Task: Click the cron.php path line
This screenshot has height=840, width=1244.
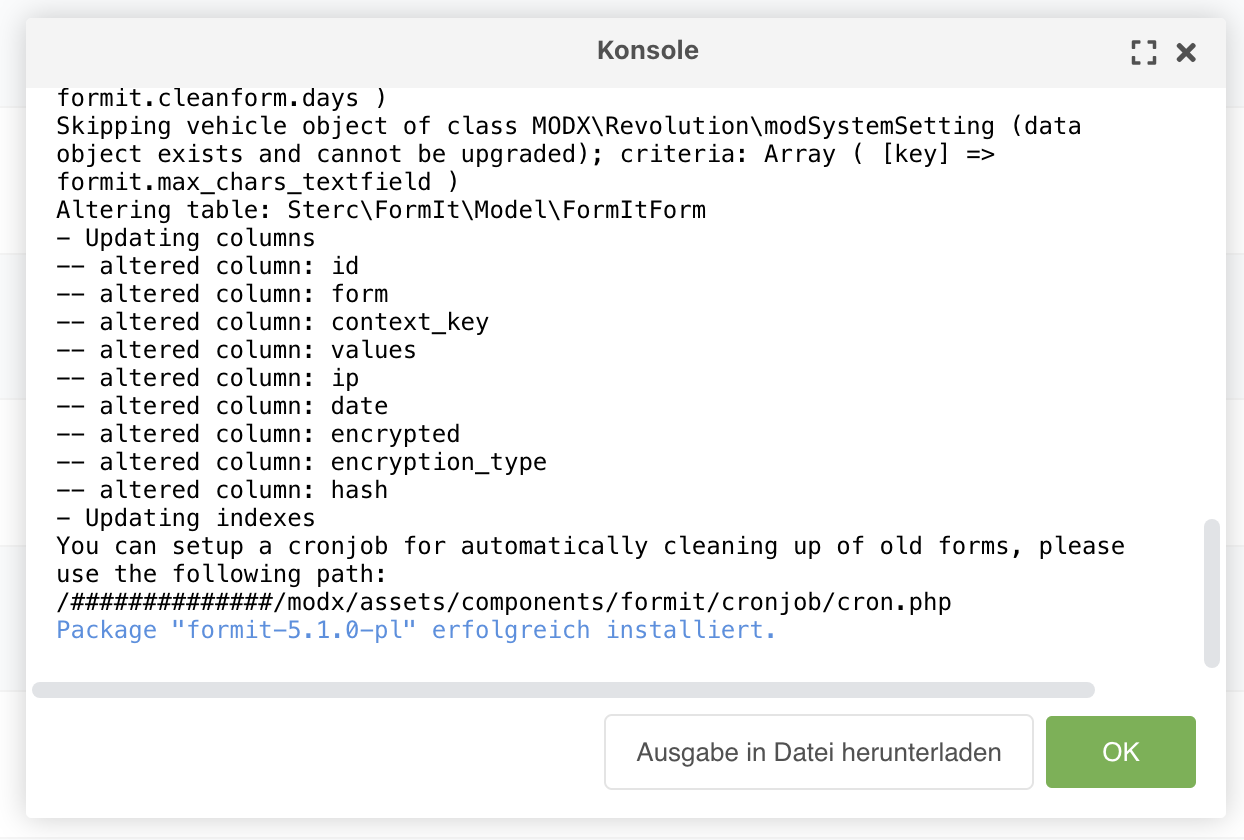Action: [x=504, y=602]
